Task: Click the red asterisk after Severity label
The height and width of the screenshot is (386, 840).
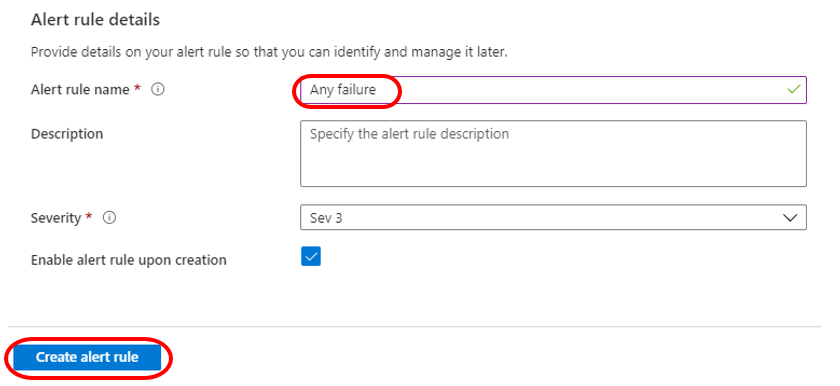Action: point(89,217)
